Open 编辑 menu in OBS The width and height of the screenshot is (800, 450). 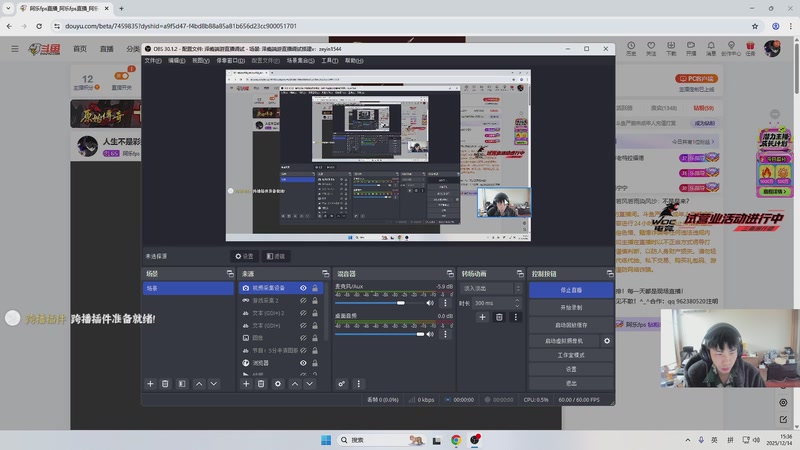[x=177, y=61]
